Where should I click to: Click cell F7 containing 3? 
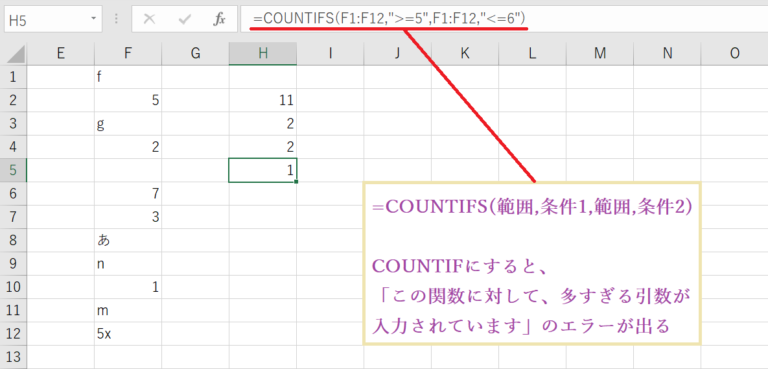pyautogui.click(x=128, y=217)
